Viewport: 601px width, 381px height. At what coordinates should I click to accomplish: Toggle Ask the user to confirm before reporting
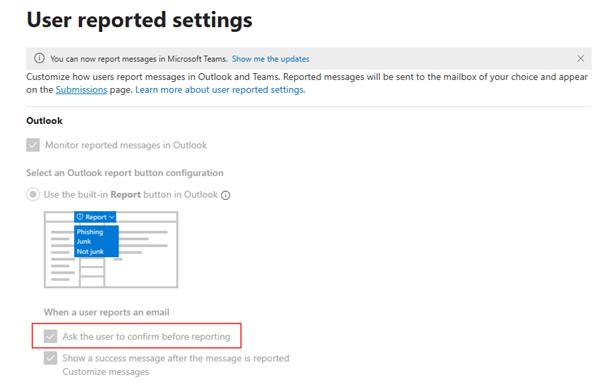(x=50, y=336)
